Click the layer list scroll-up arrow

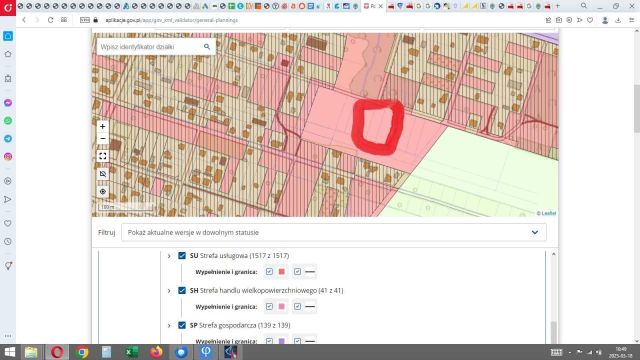(x=553, y=254)
